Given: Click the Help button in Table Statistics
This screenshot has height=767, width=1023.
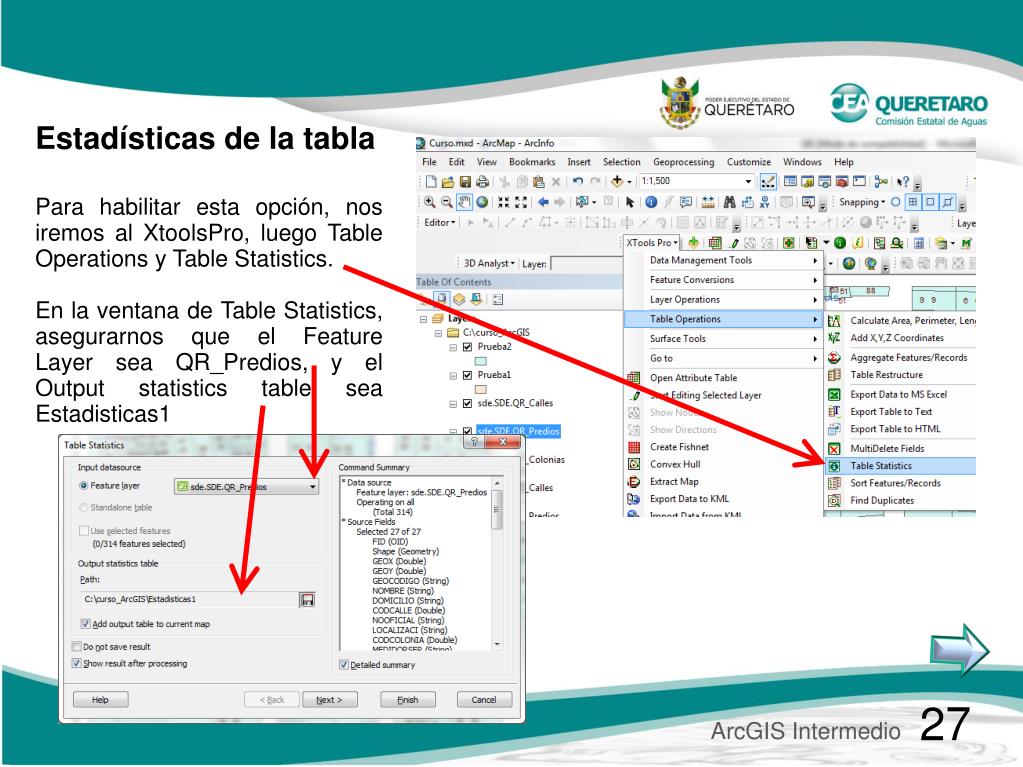Looking at the screenshot, I should (100, 700).
